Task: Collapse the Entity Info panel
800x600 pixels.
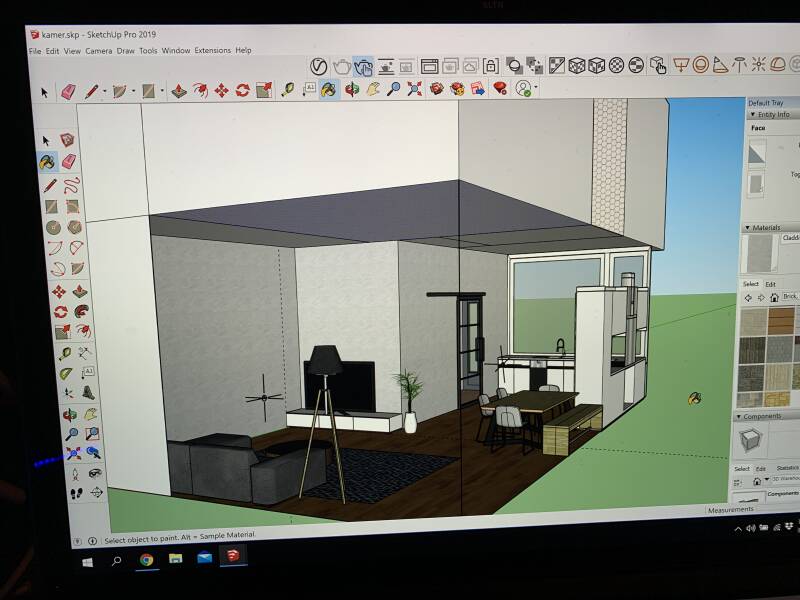Action: click(x=752, y=114)
